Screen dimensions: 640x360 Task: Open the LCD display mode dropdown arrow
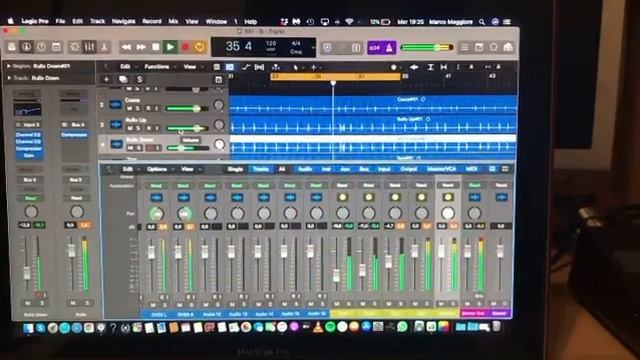point(313,47)
